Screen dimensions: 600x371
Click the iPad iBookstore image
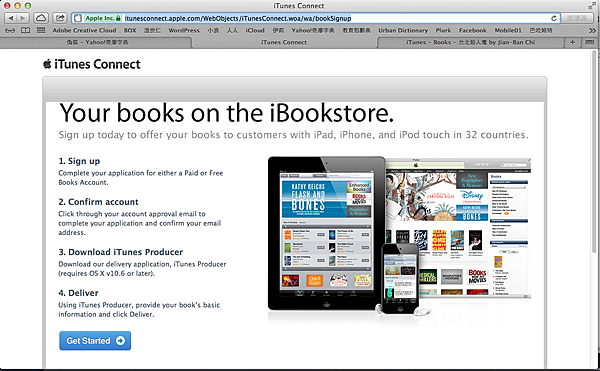coord(326,233)
